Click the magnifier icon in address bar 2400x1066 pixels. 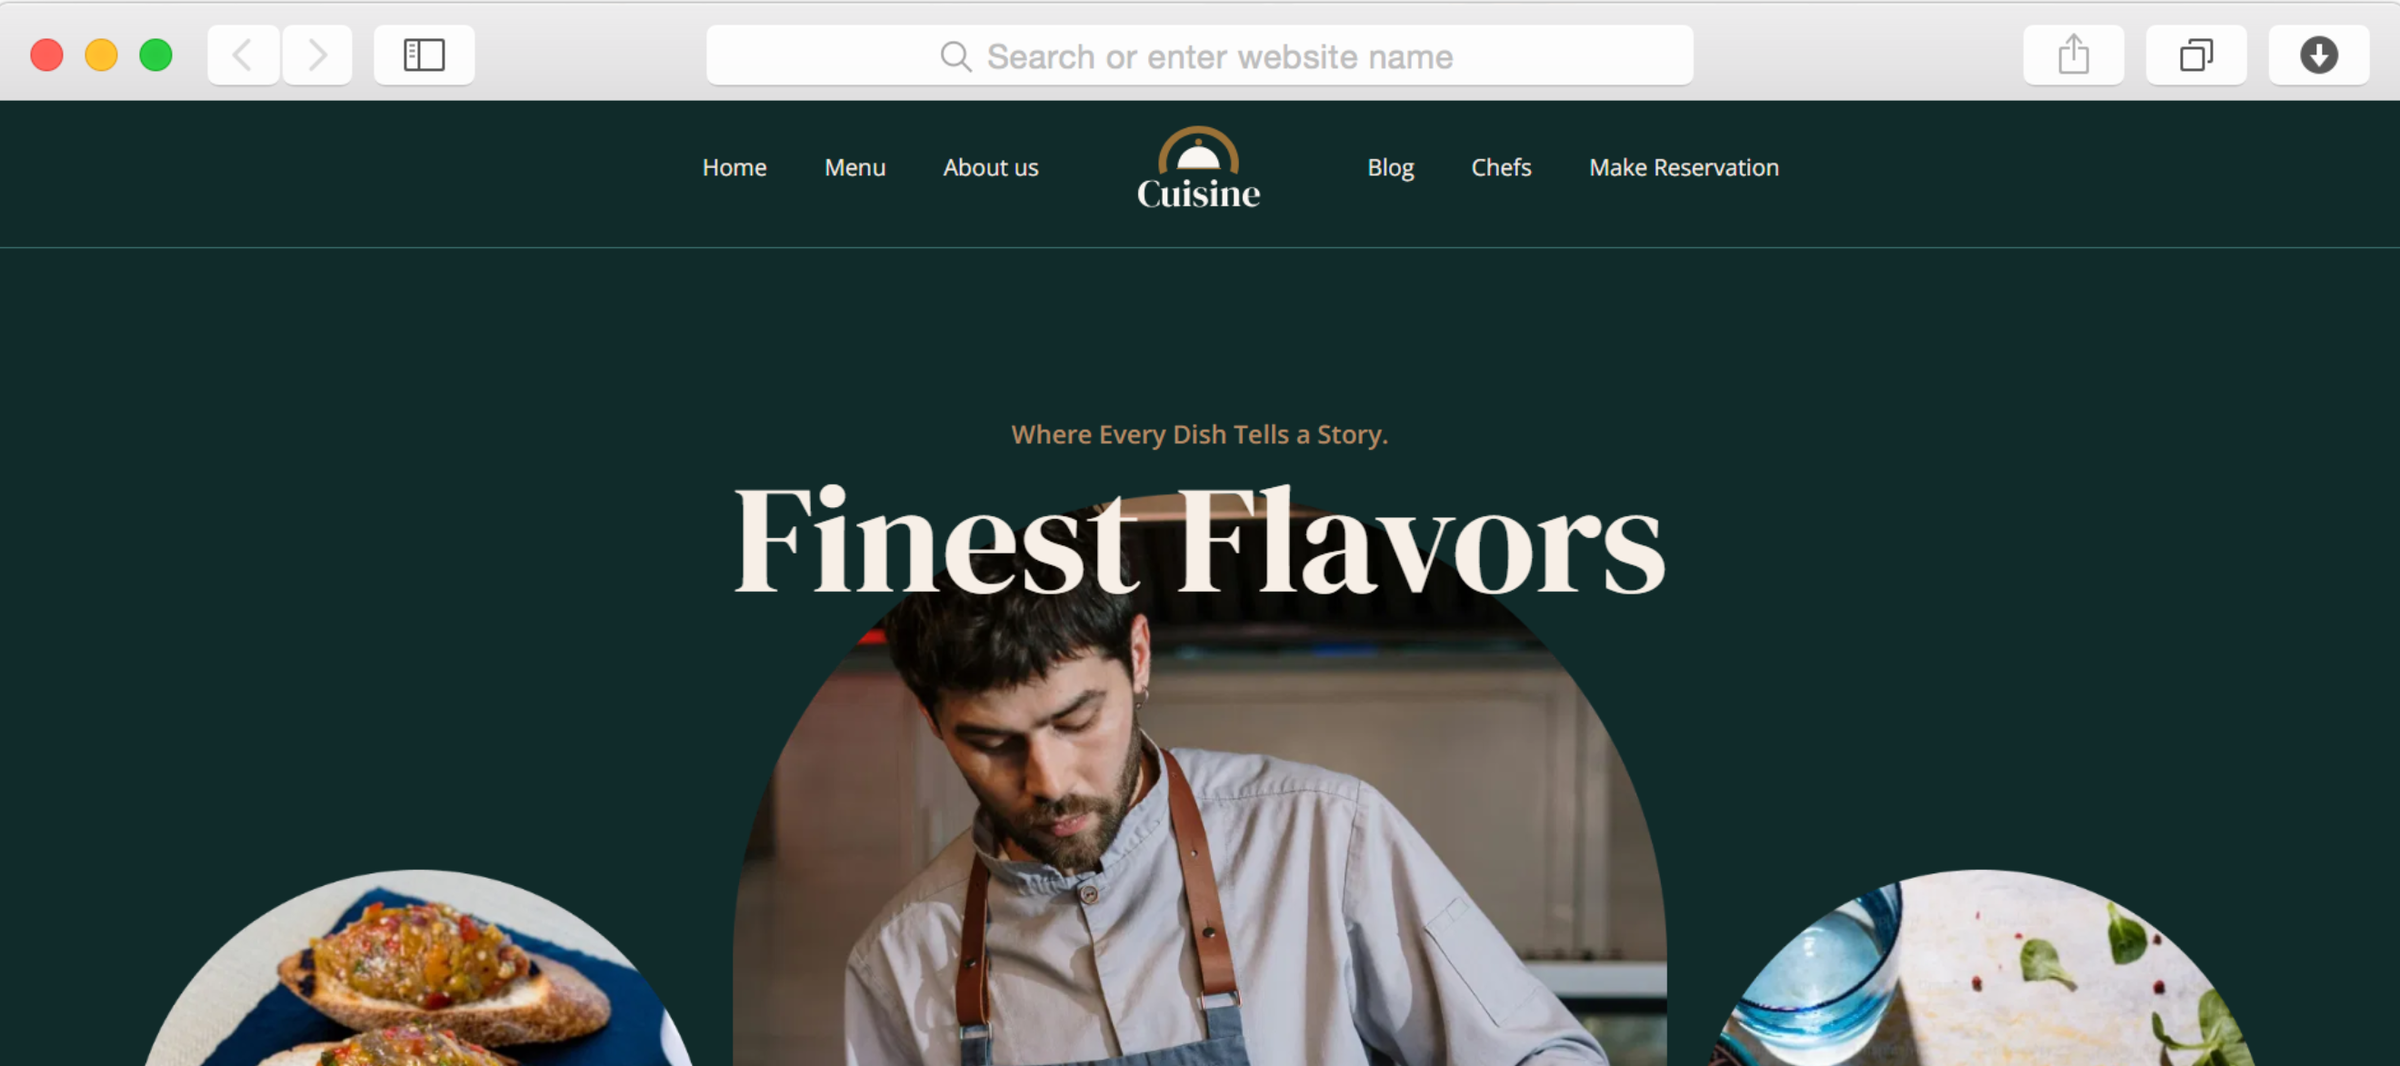pos(956,57)
